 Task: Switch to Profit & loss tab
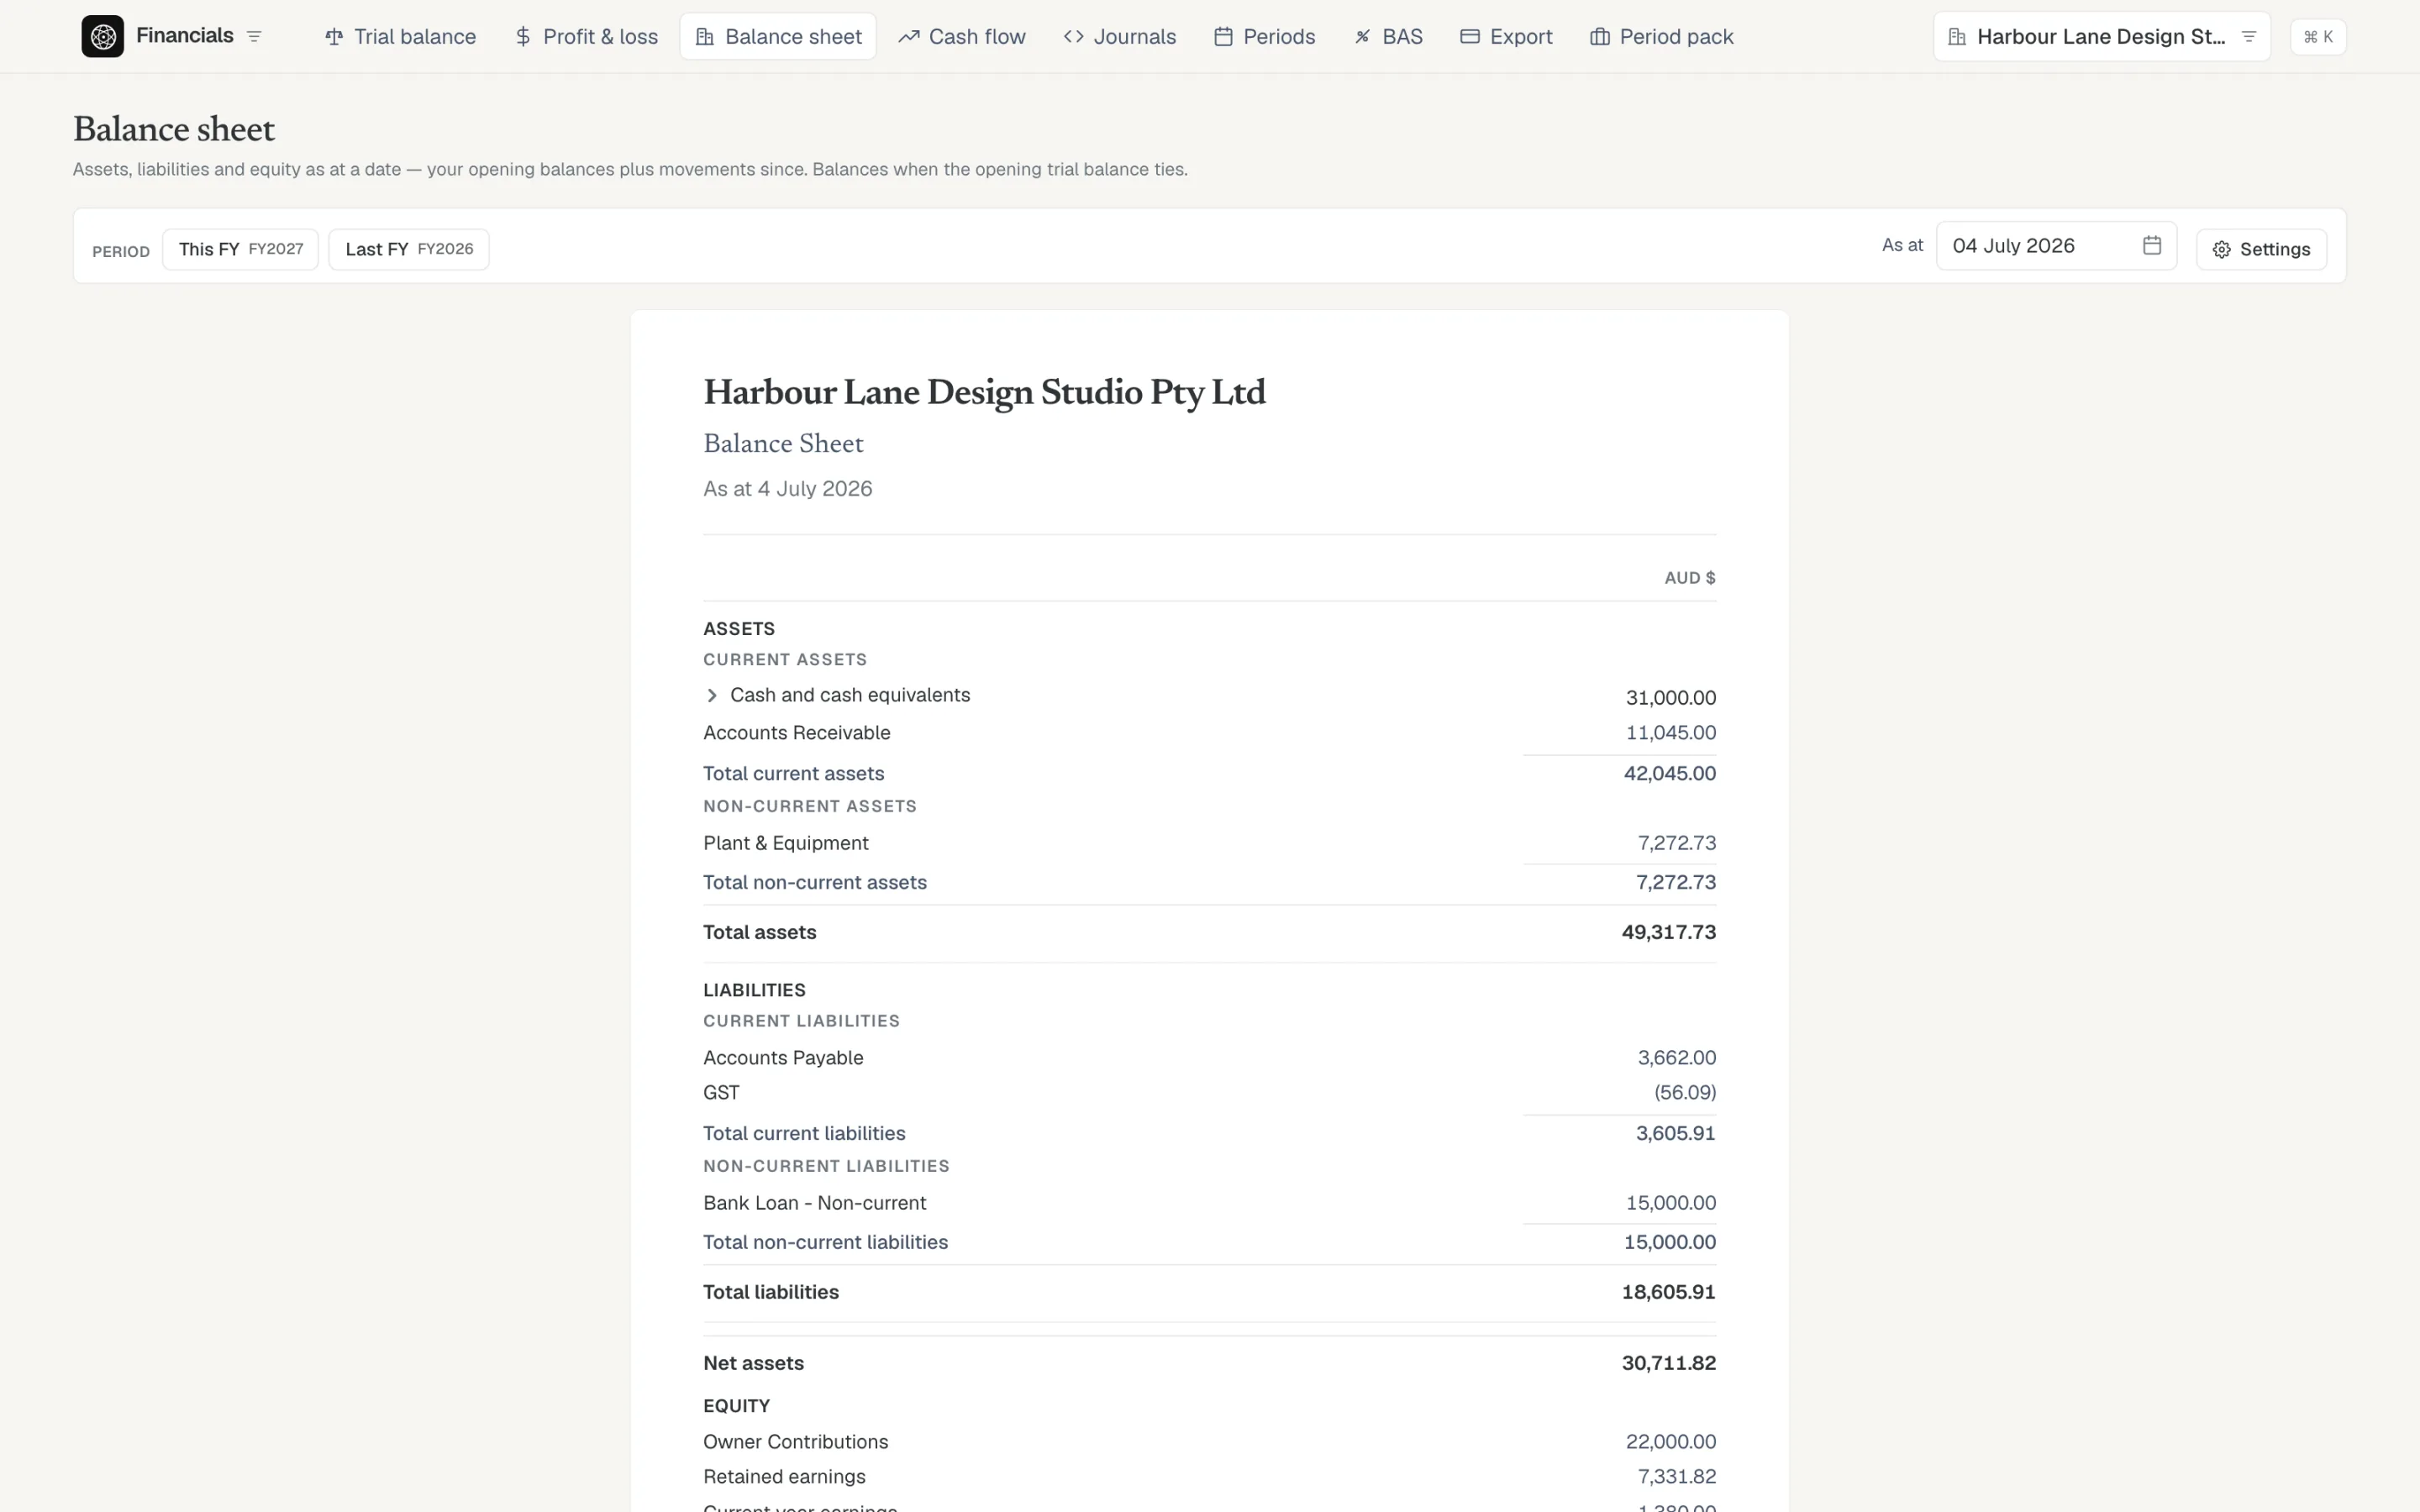tap(586, 37)
